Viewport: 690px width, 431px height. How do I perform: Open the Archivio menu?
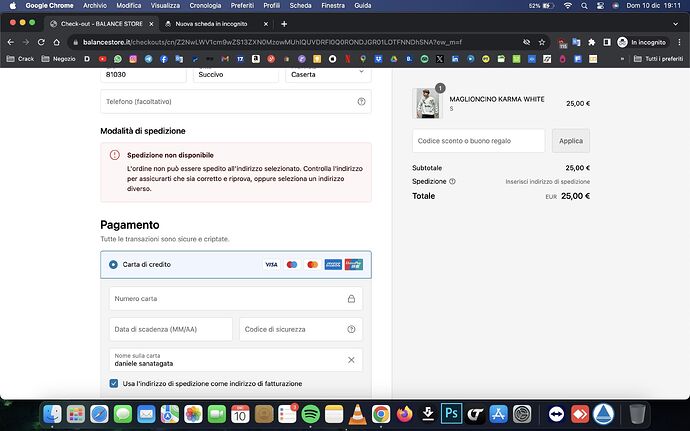95,6
